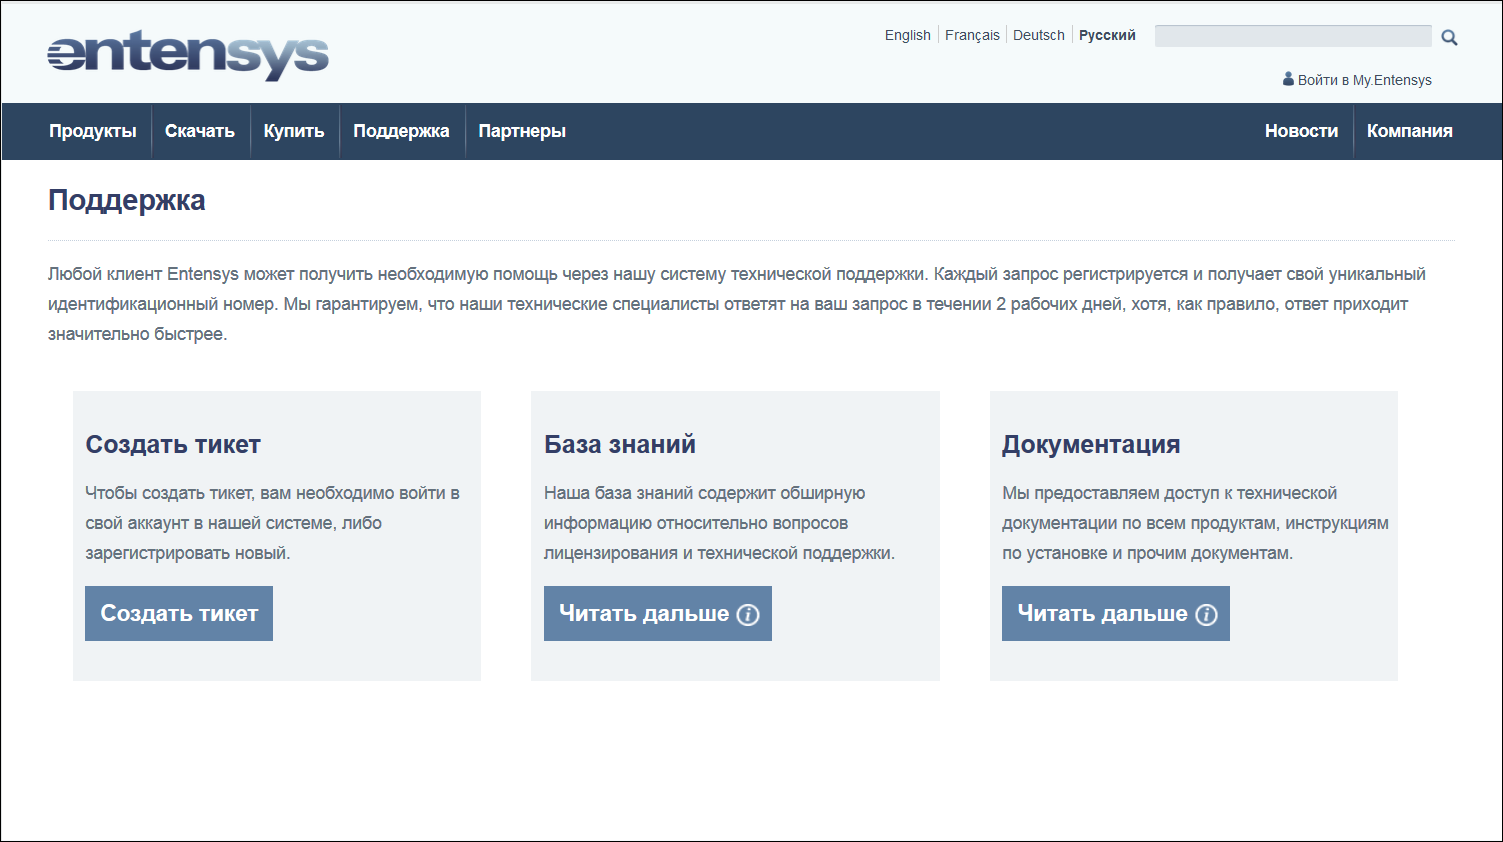Click Читать дальше under База знаний
Viewport: 1503px width, 842px height.
[658, 614]
